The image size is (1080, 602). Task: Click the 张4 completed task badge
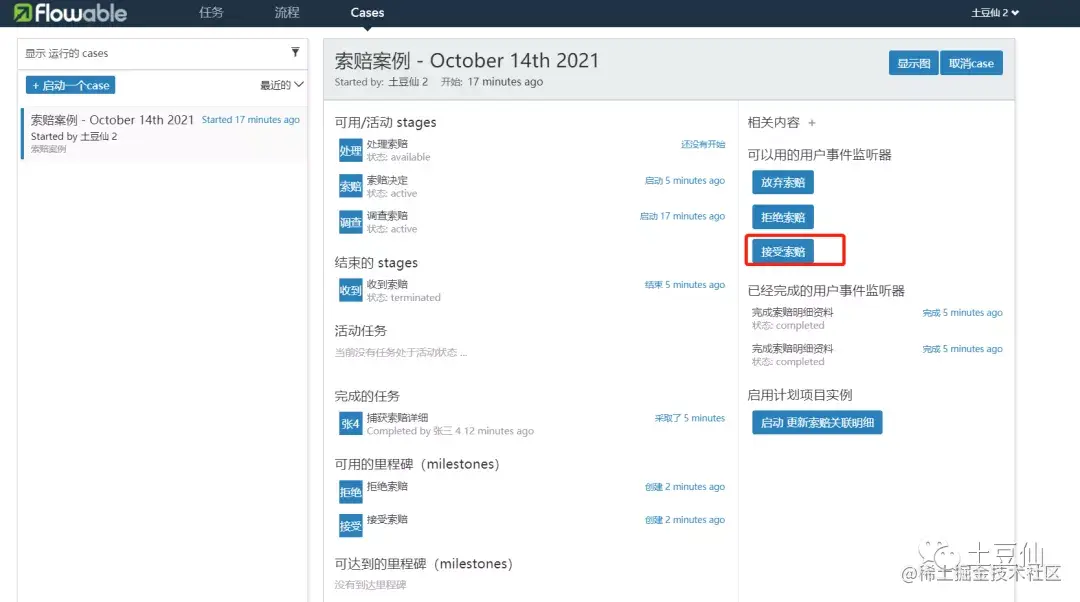pos(350,424)
